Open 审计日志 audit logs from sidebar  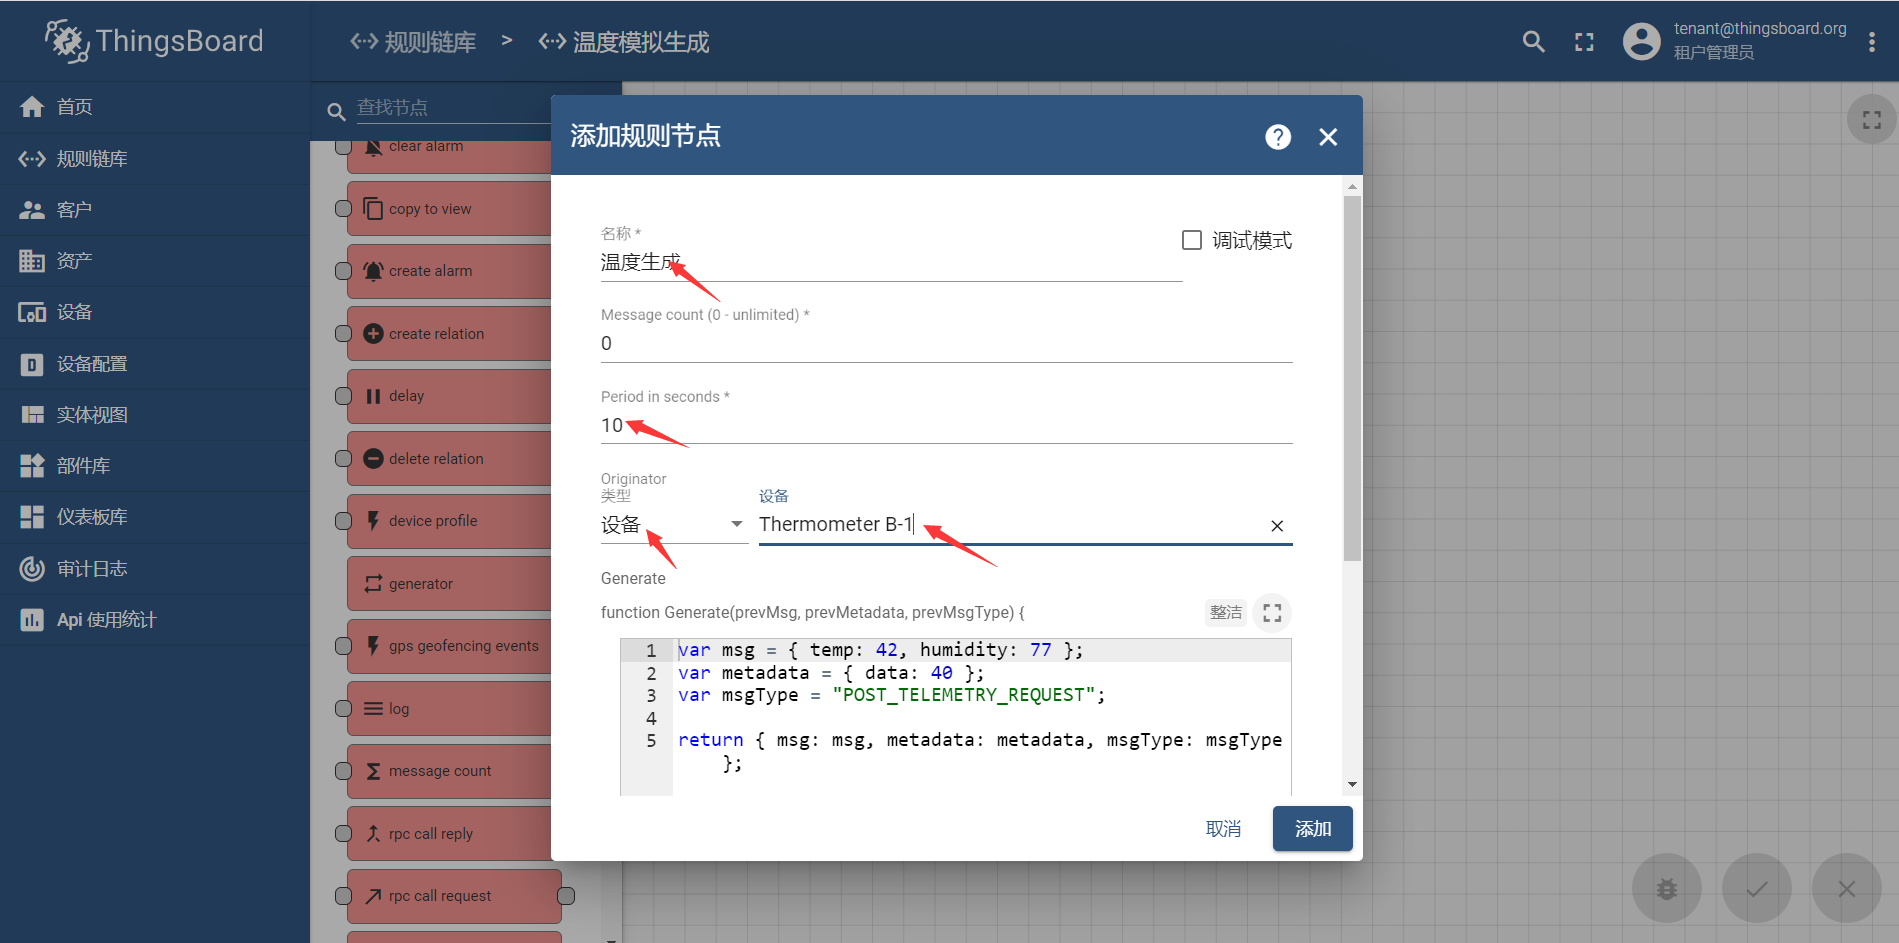pyautogui.click(x=33, y=568)
